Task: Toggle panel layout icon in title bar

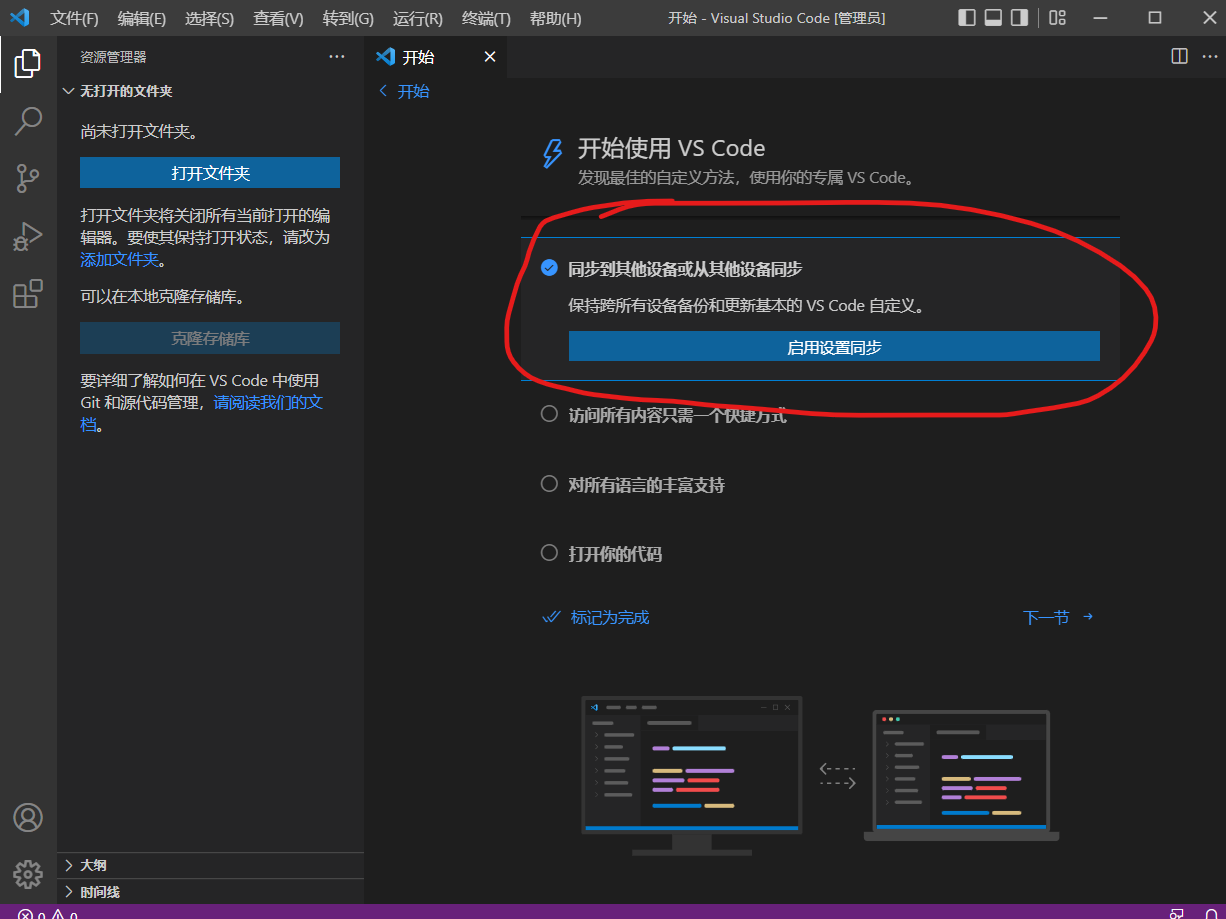Action: tap(993, 18)
